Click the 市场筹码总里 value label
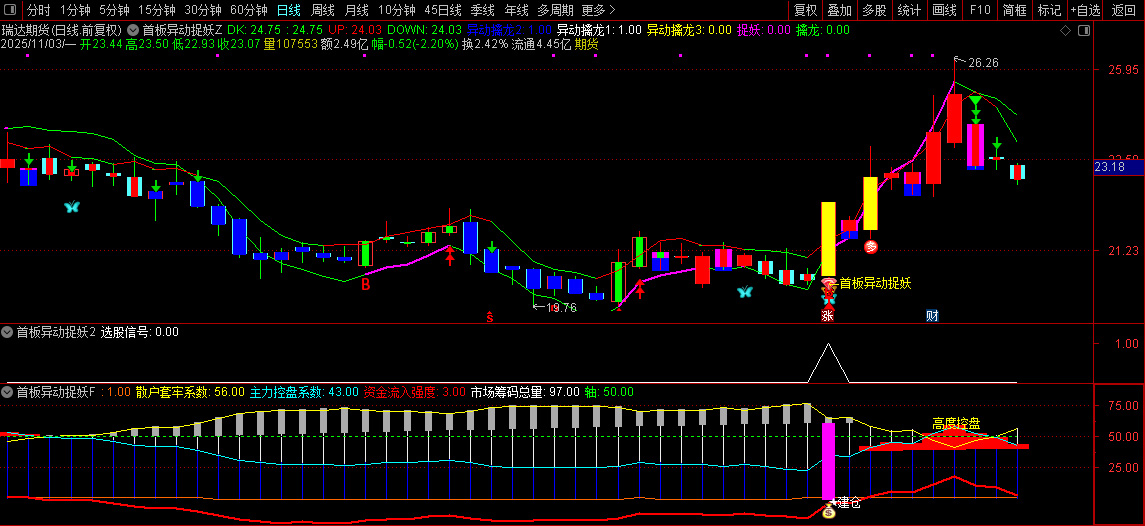Viewport: 1145px width, 526px height. coord(525,392)
